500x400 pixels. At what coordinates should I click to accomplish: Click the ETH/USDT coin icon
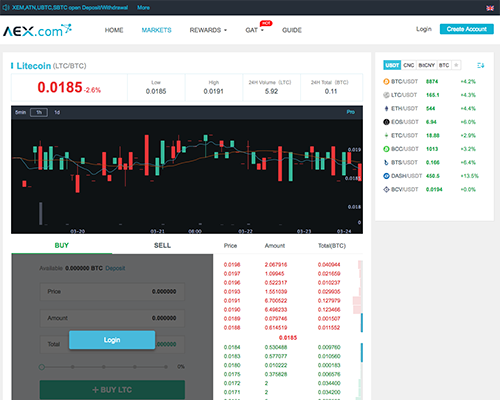(386, 109)
